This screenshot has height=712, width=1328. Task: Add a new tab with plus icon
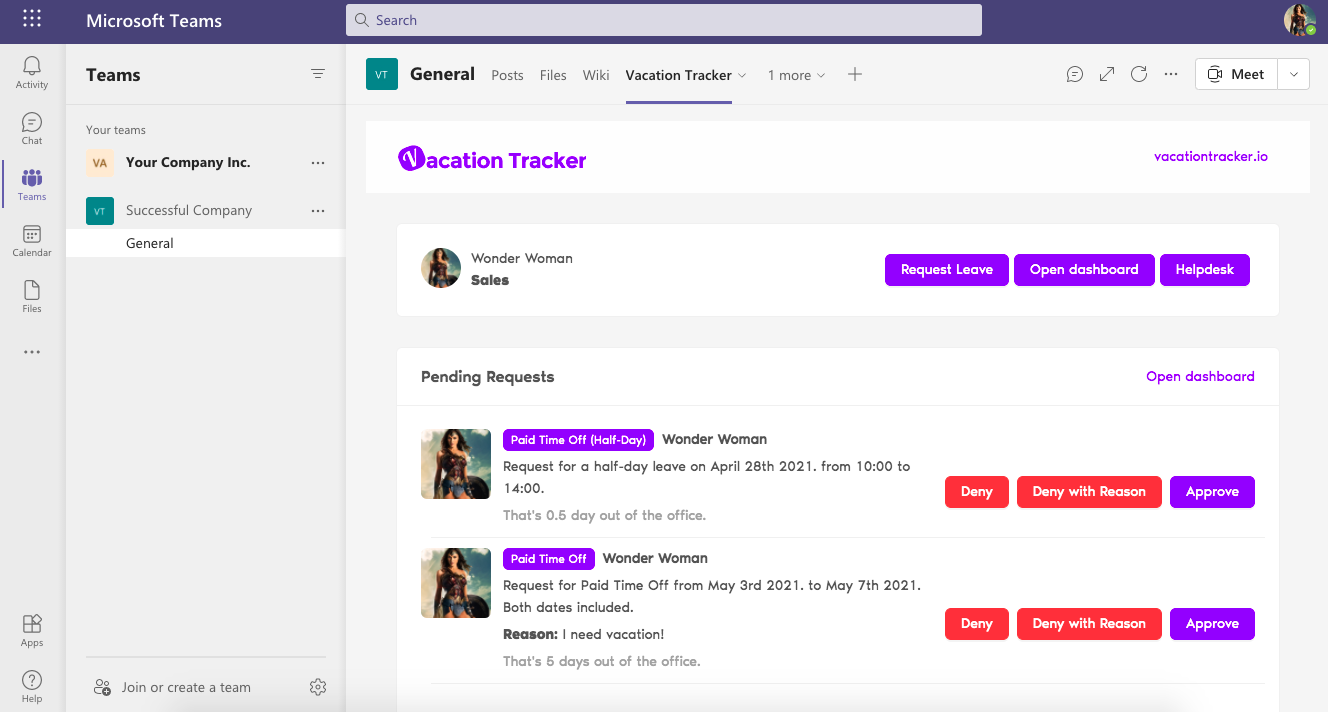click(x=855, y=74)
